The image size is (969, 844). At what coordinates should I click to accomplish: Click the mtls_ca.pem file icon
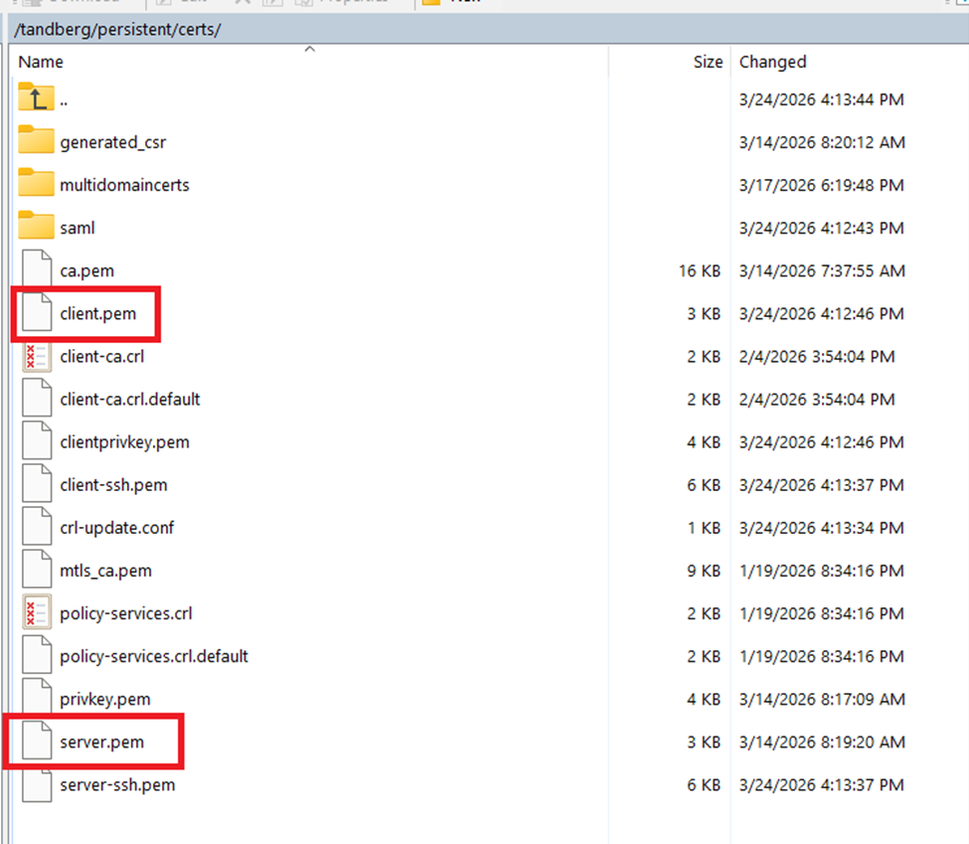pyautogui.click(x=36, y=569)
